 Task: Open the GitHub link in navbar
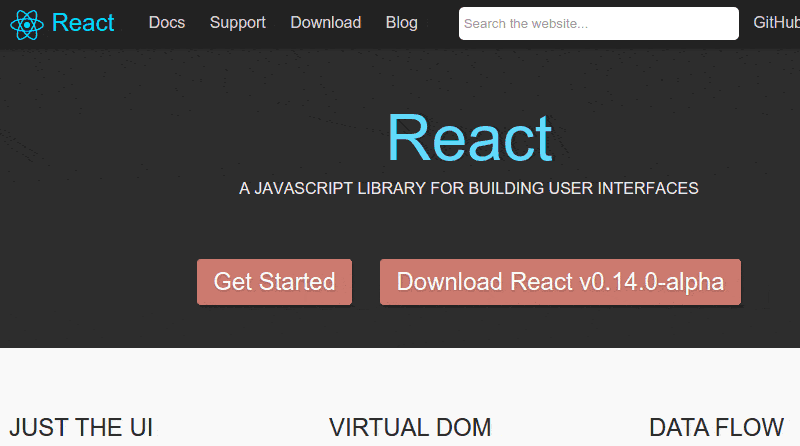pyautogui.click(x=777, y=22)
